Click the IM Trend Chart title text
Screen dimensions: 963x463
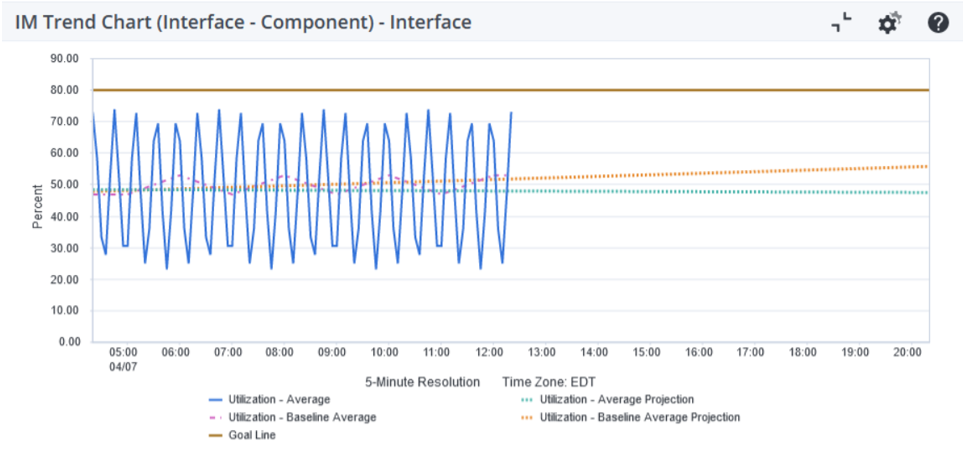click(243, 22)
